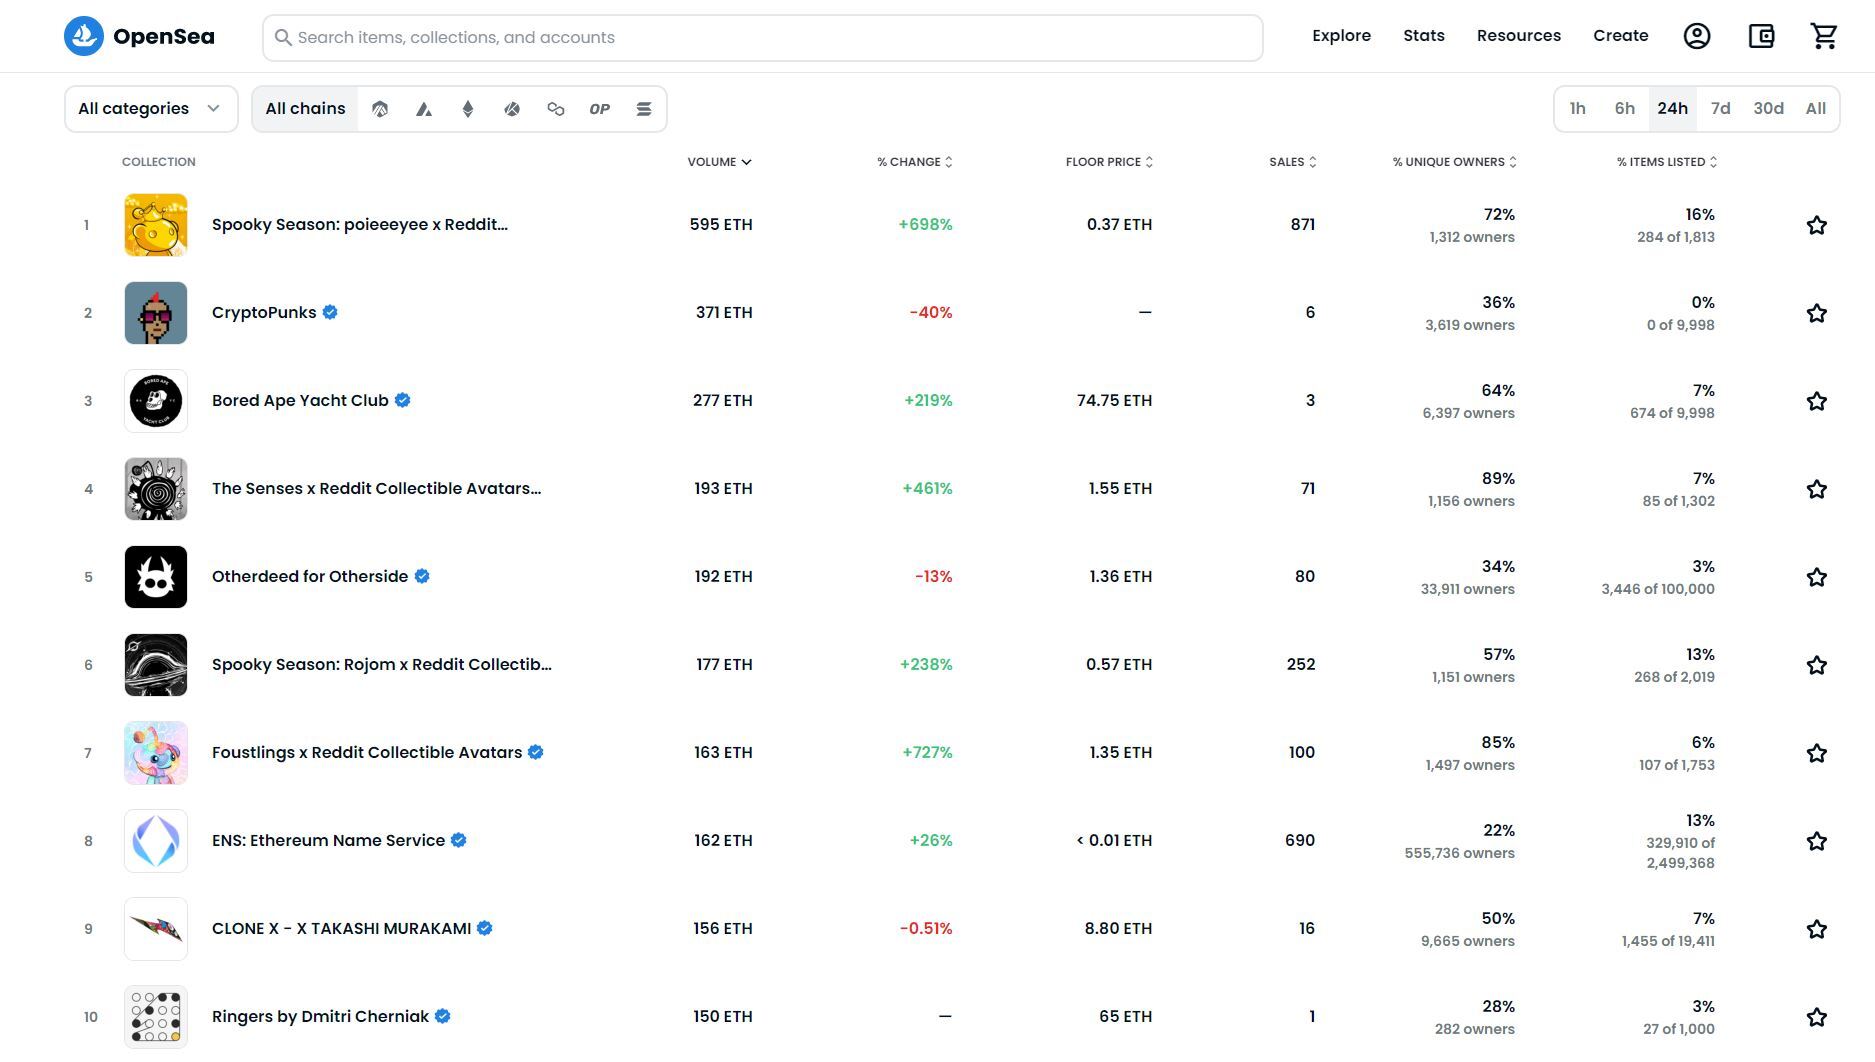1875x1062 pixels.
Task: Open ENS: Ethereum Name Service link
Action: 328,840
